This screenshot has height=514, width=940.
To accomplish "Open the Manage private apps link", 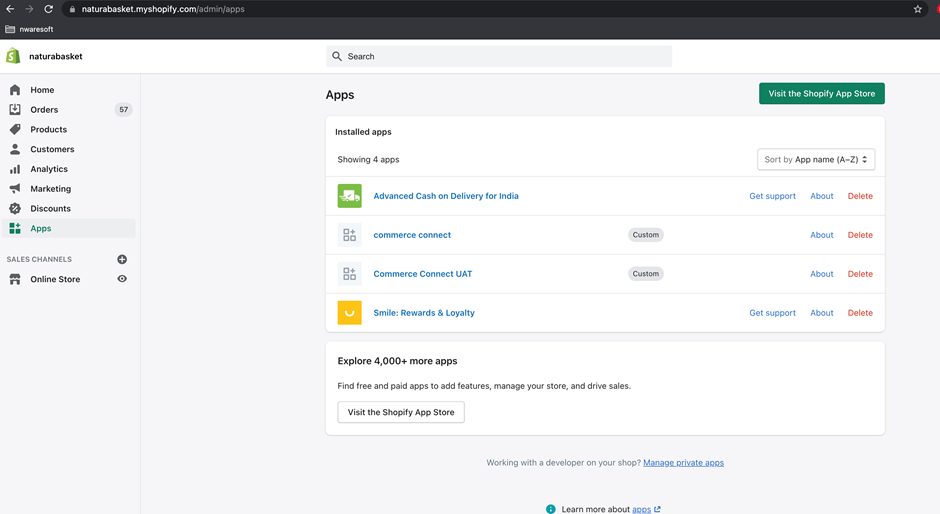I will pyautogui.click(x=683, y=463).
